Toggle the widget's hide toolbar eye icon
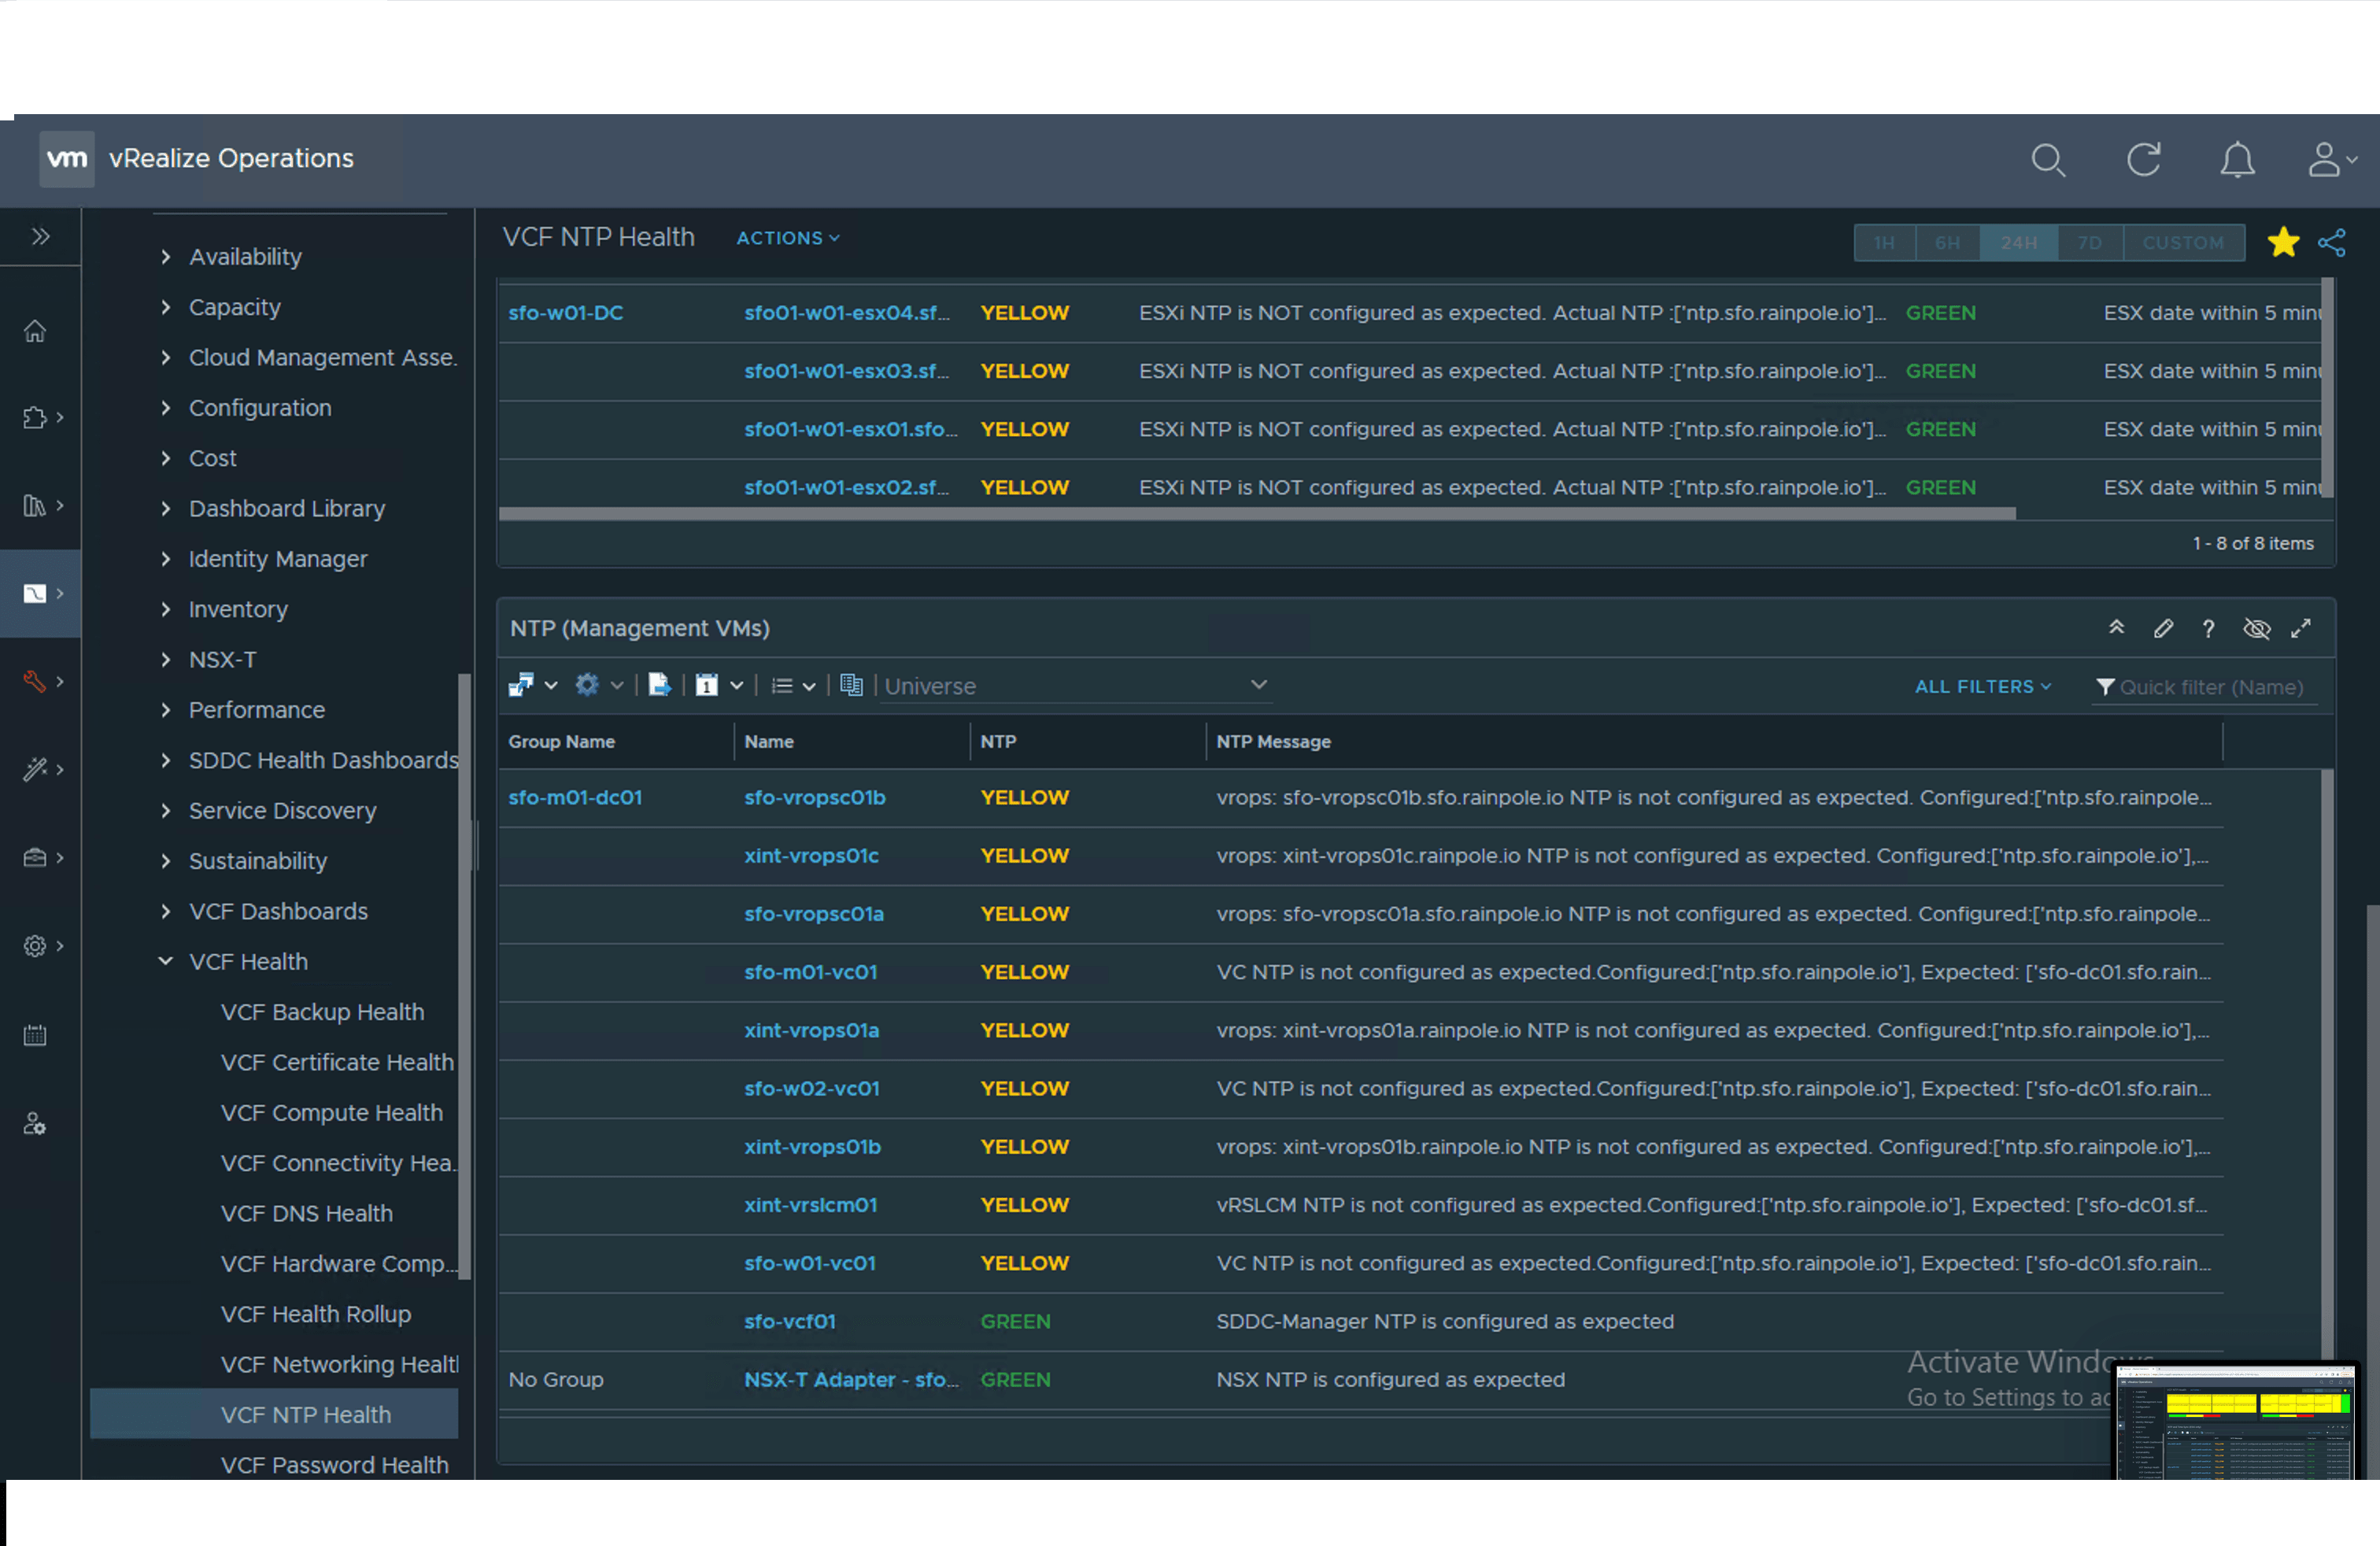The height and width of the screenshot is (1546, 2380). point(2256,628)
